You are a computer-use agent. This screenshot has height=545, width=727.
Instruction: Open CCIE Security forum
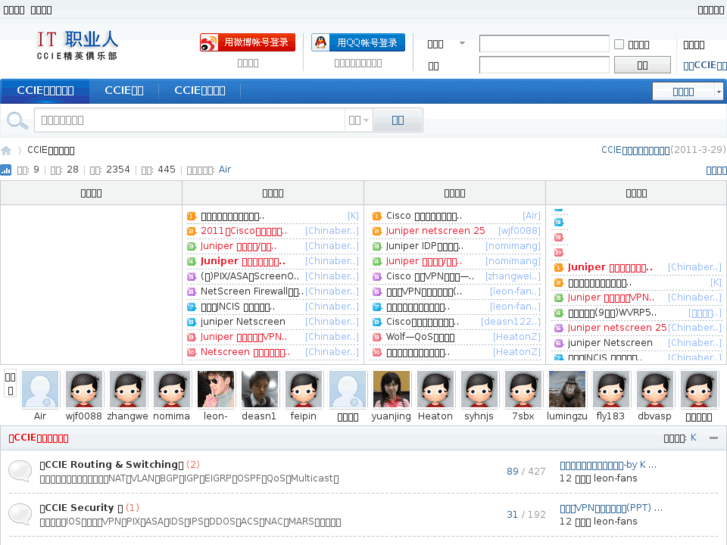tap(81, 507)
